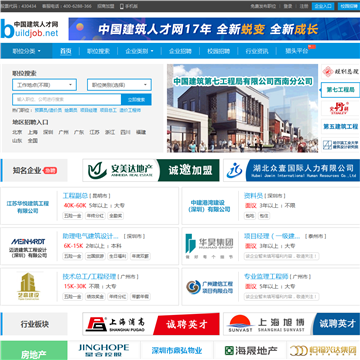Click the 项目总工 hot job link
This screenshot has width=360, height=360.
point(108,110)
